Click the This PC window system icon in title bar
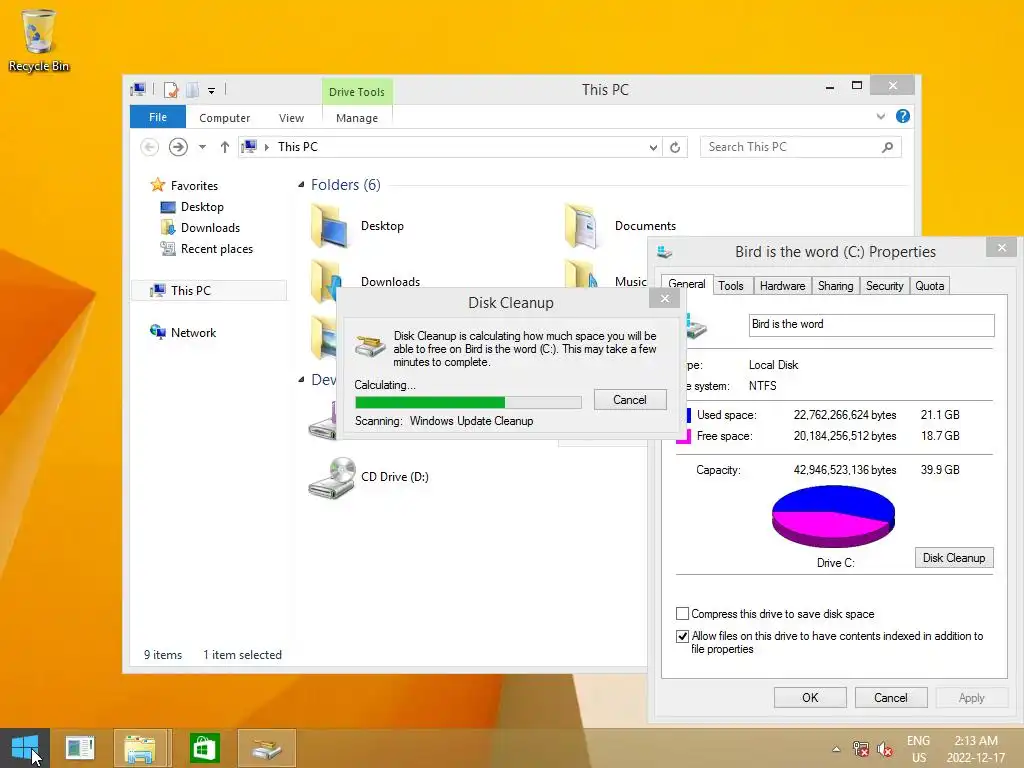Viewport: 1024px width, 768px height. point(138,89)
